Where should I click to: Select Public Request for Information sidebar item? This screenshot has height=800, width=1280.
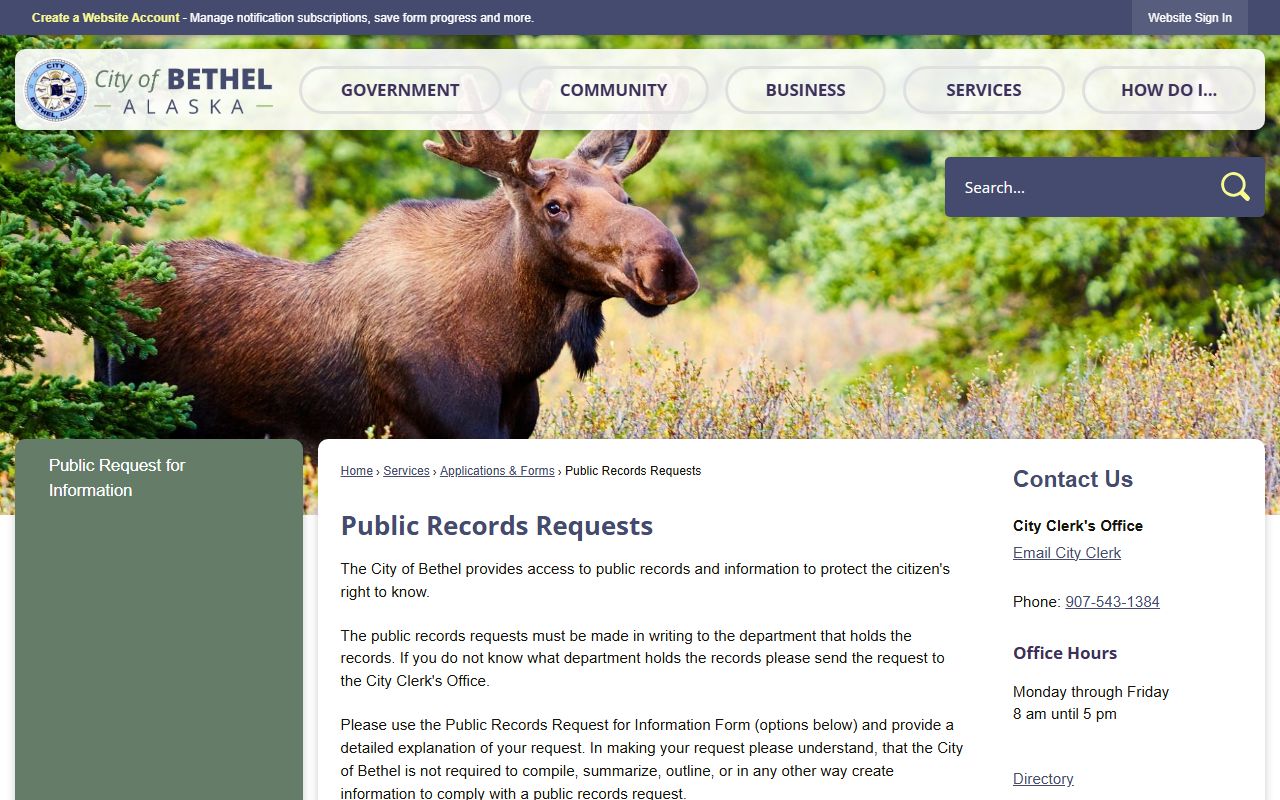(117, 478)
